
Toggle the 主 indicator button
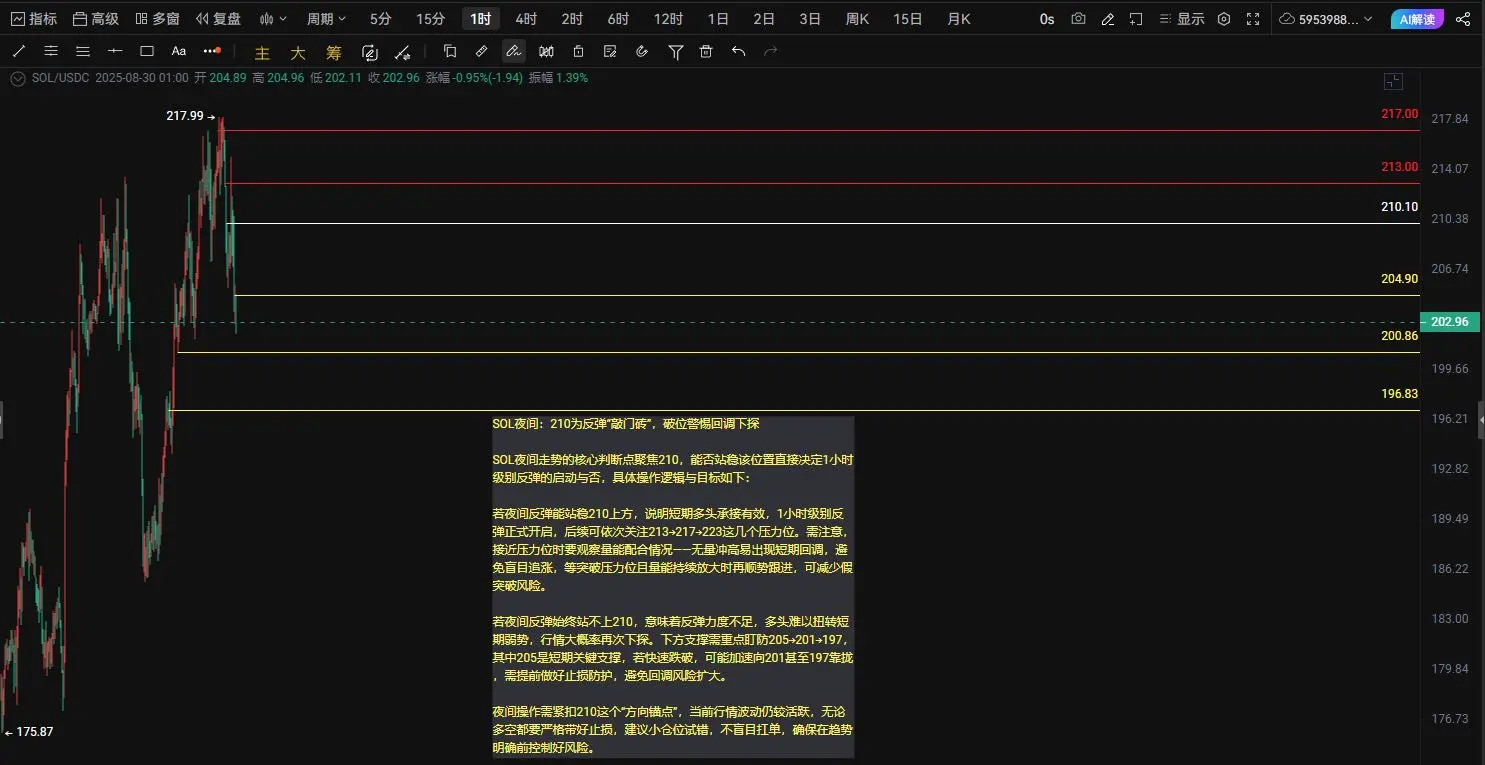click(262, 53)
